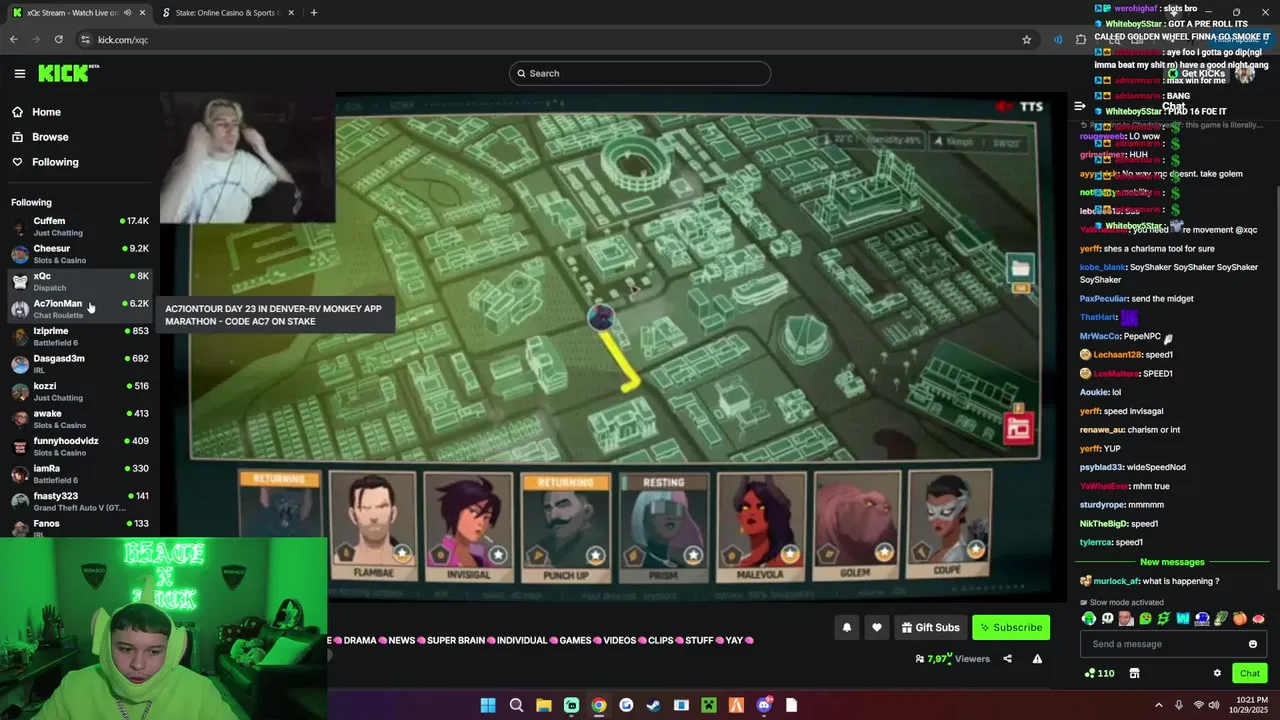Insert the blue W emote from quick emotes
Image resolution: width=1280 pixels, height=720 pixels.
click(x=1183, y=619)
